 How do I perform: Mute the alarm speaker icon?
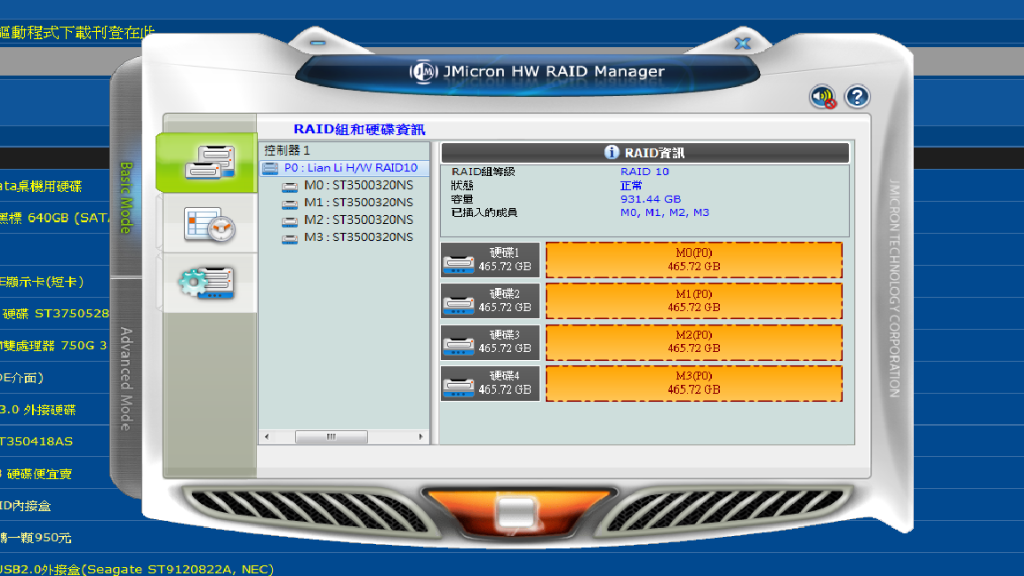pyautogui.click(x=823, y=97)
